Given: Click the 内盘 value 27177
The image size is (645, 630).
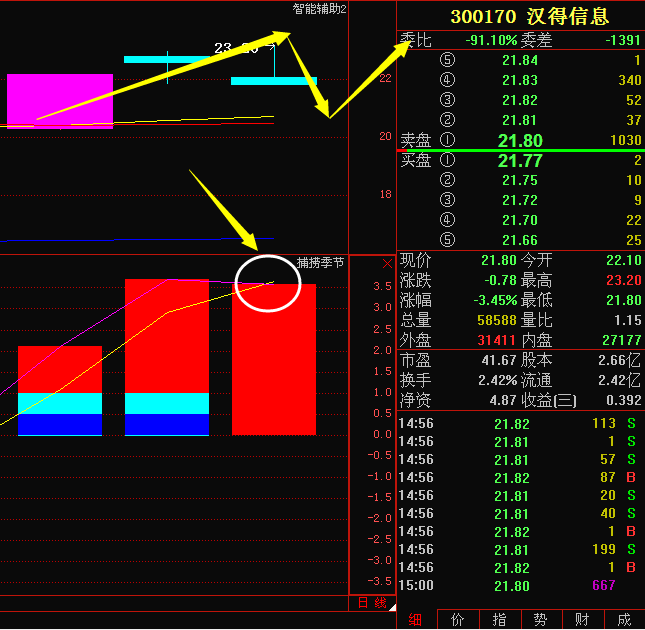Looking at the screenshot, I should [622, 340].
